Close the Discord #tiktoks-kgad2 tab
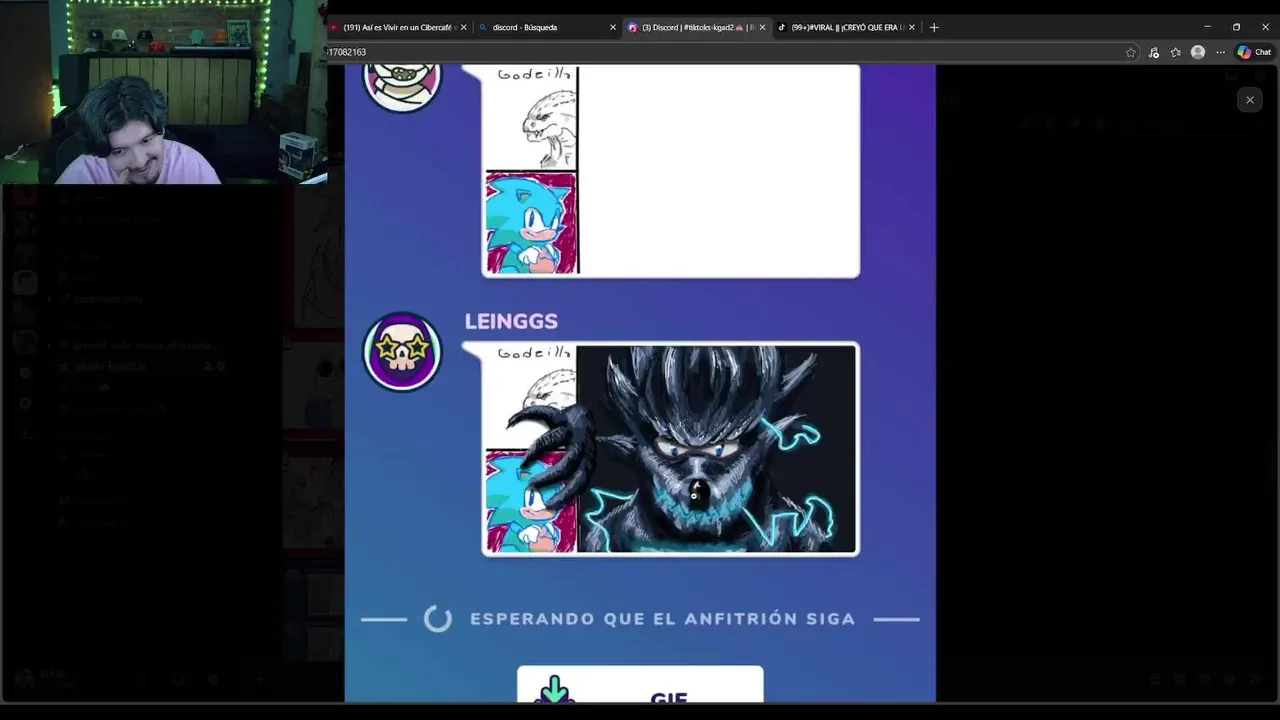Viewport: 1280px width, 720px height. pyautogui.click(x=762, y=27)
